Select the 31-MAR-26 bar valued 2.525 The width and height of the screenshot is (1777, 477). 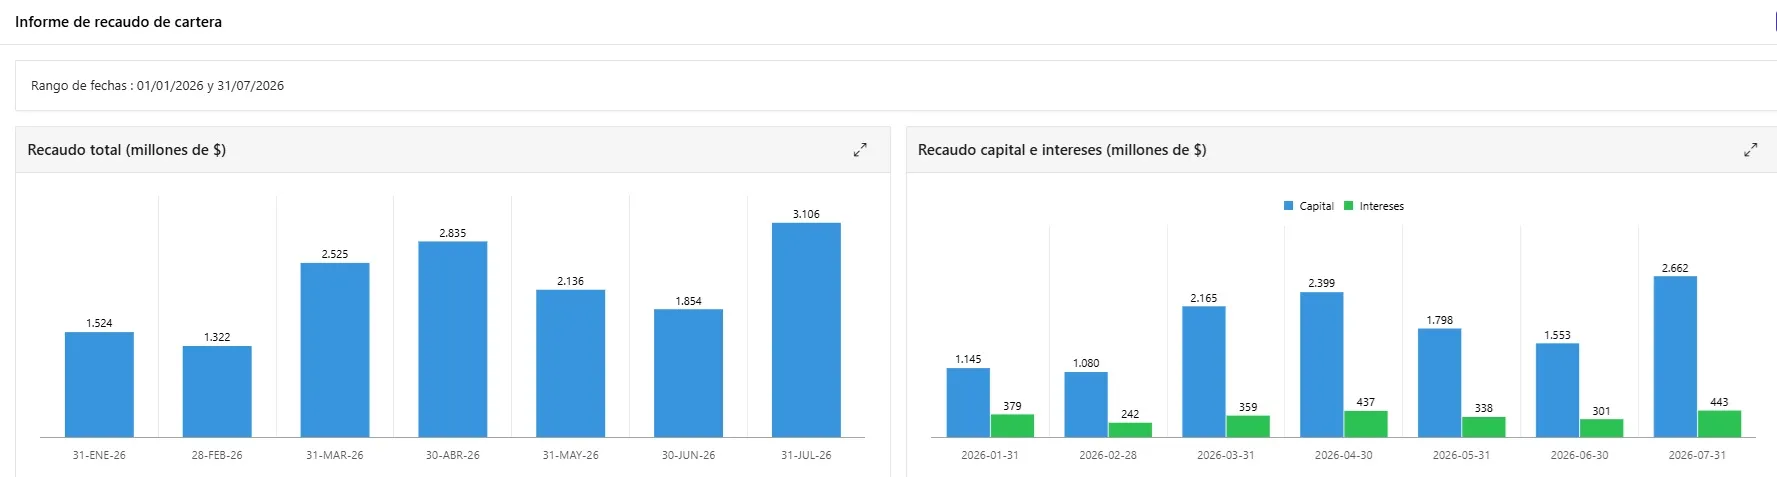tap(335, 350)
